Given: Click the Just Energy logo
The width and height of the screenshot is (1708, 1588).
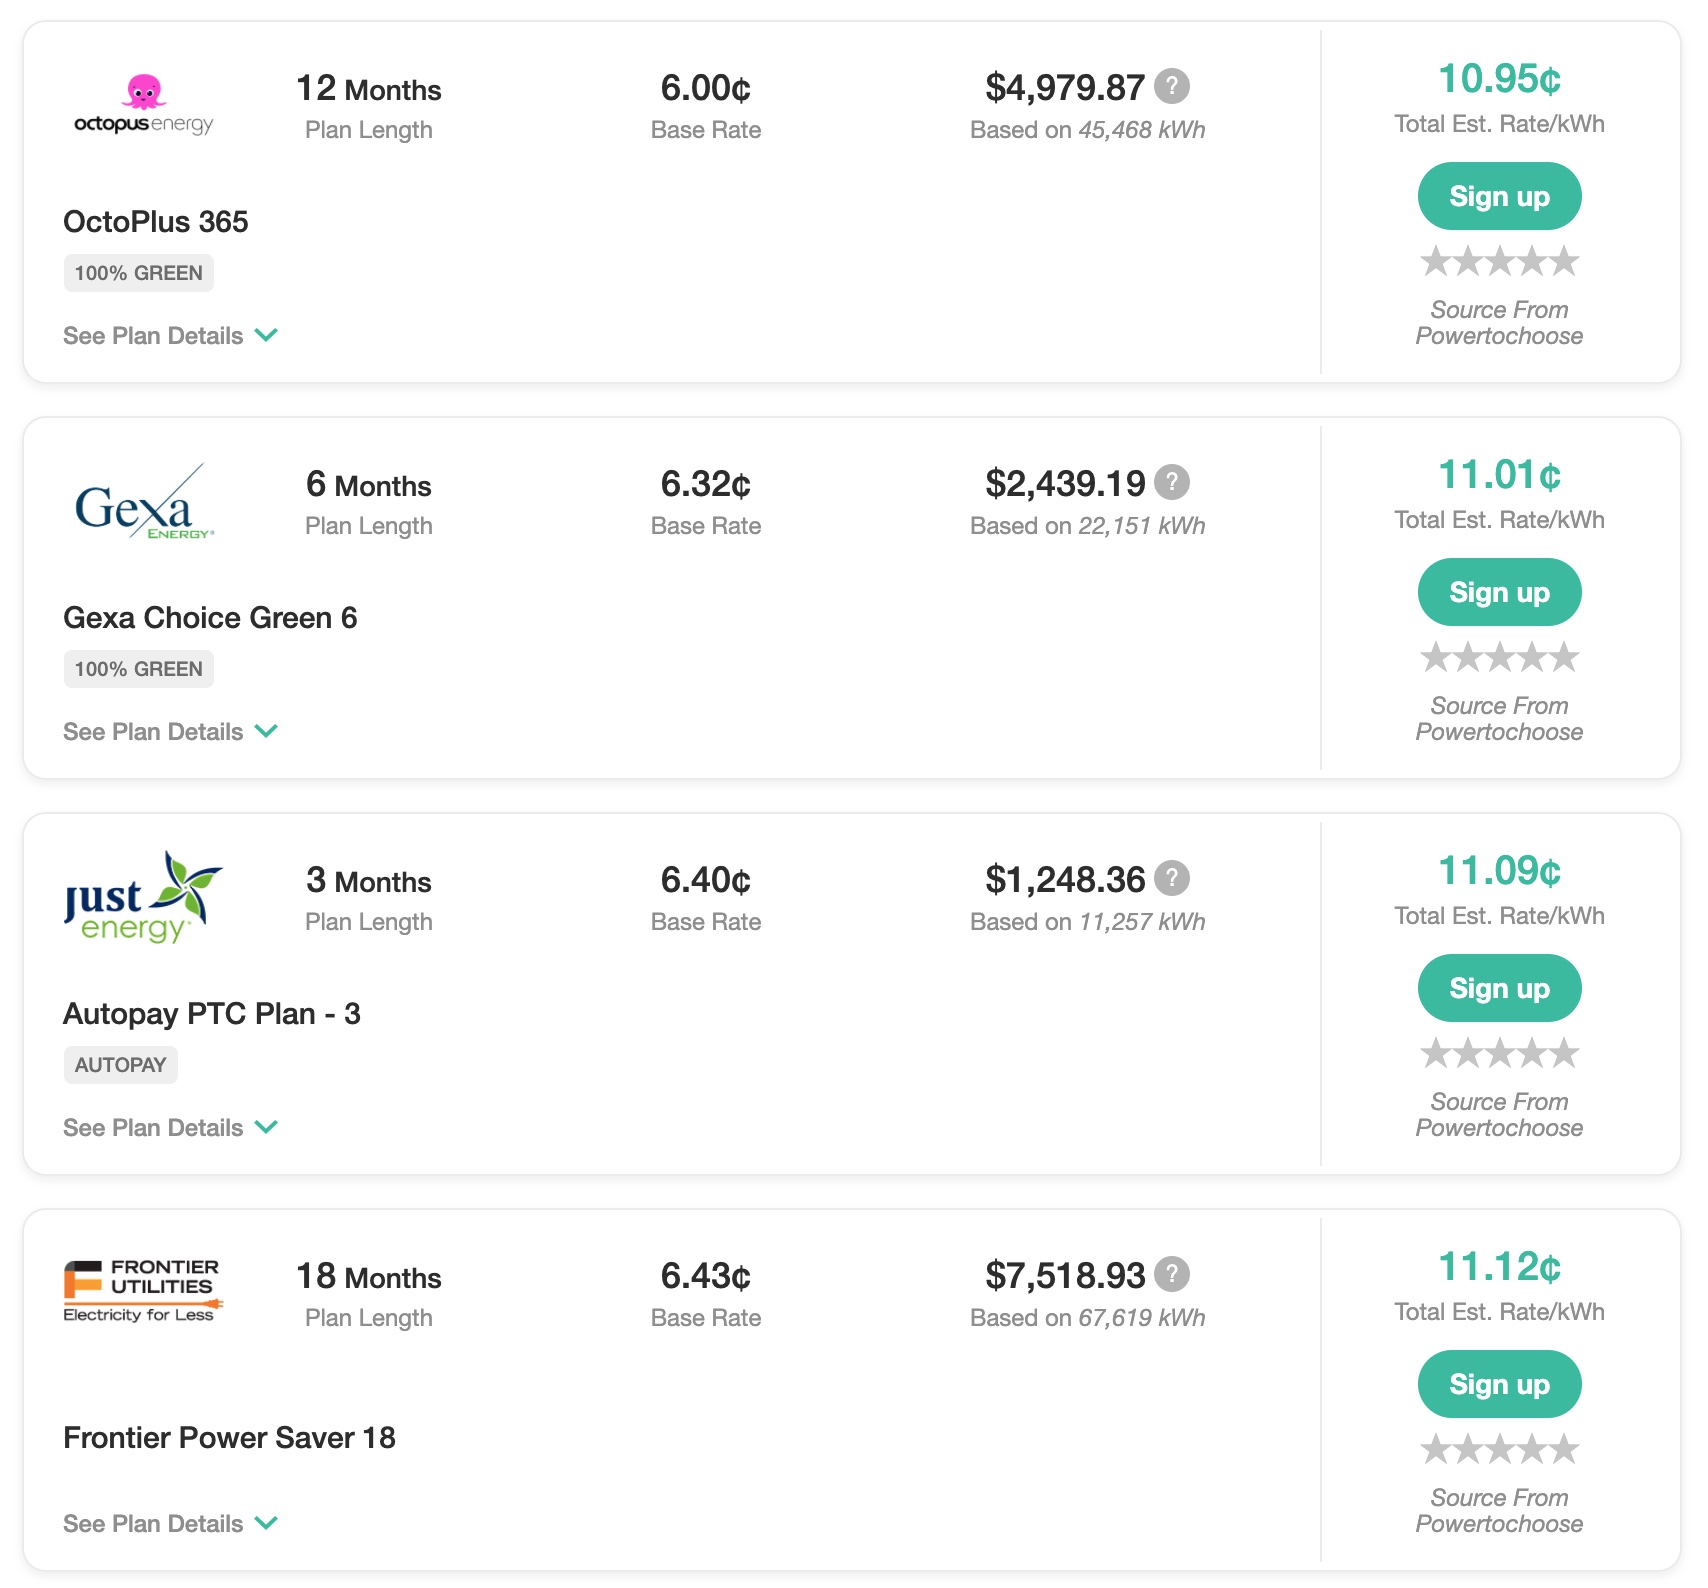Looking at the screenshot, I should point(144,898).
